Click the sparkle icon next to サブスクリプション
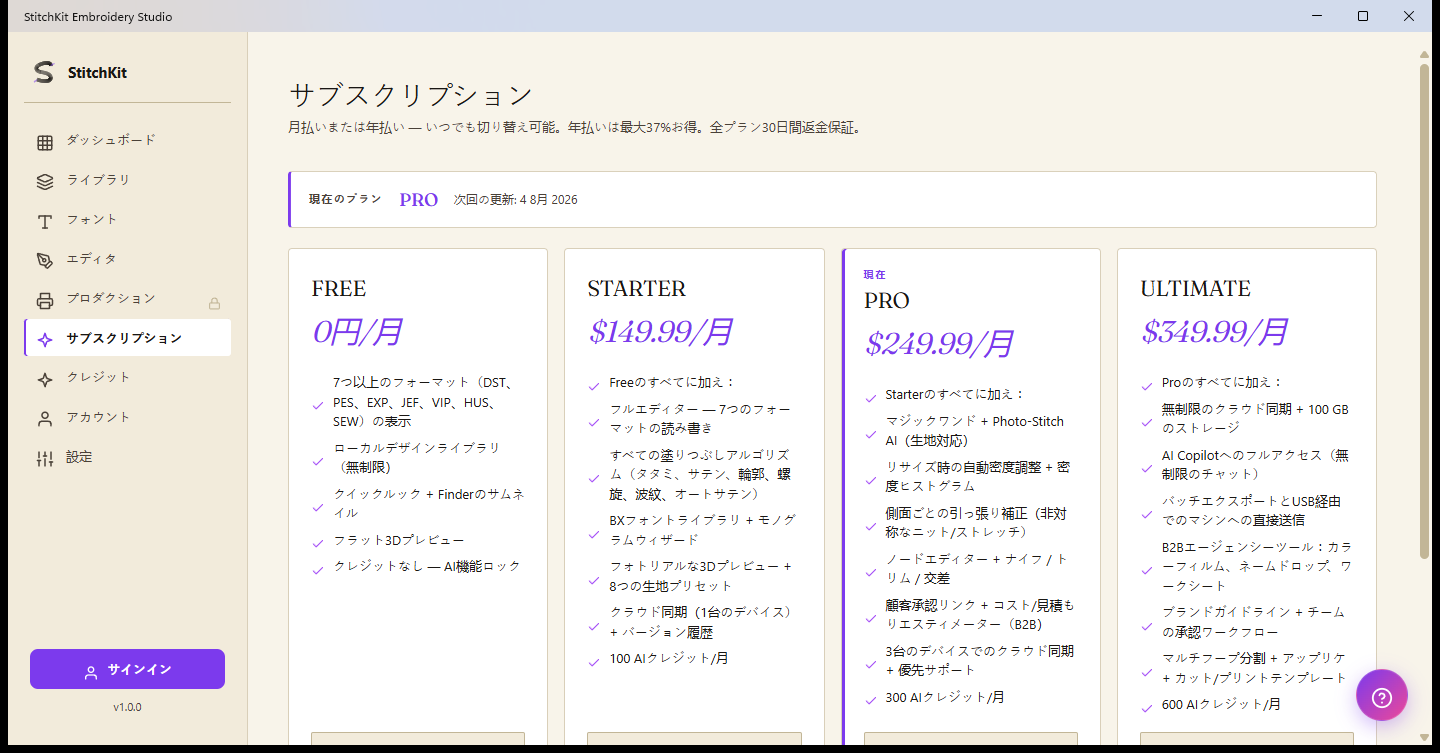The width and height of the screenshot is (1440, 753). [45, 340]
